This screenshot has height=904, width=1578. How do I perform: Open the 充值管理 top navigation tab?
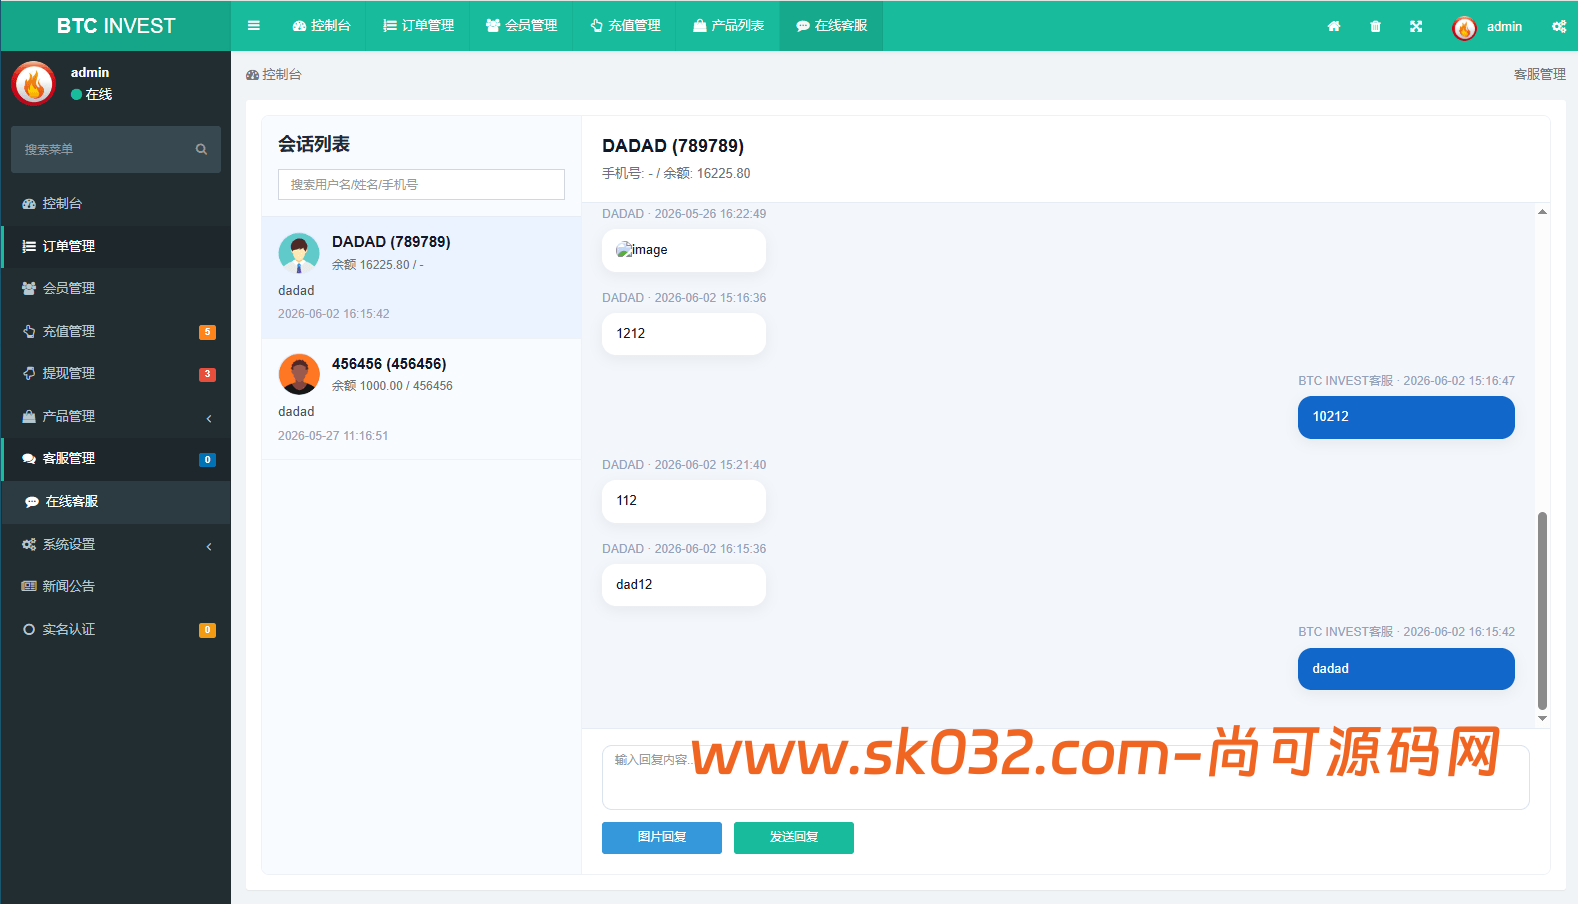coord(625,26)
